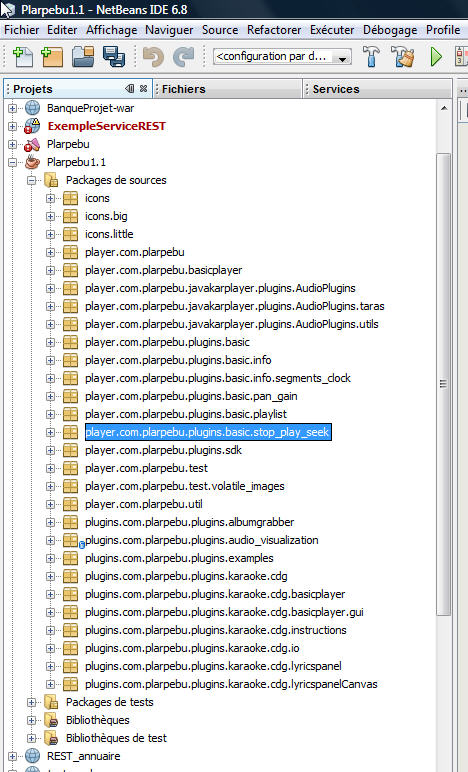The height and width of the screenshot is (772, 468).
Task: Minimize the Projets panel with its icon
Action: point(129,89)
